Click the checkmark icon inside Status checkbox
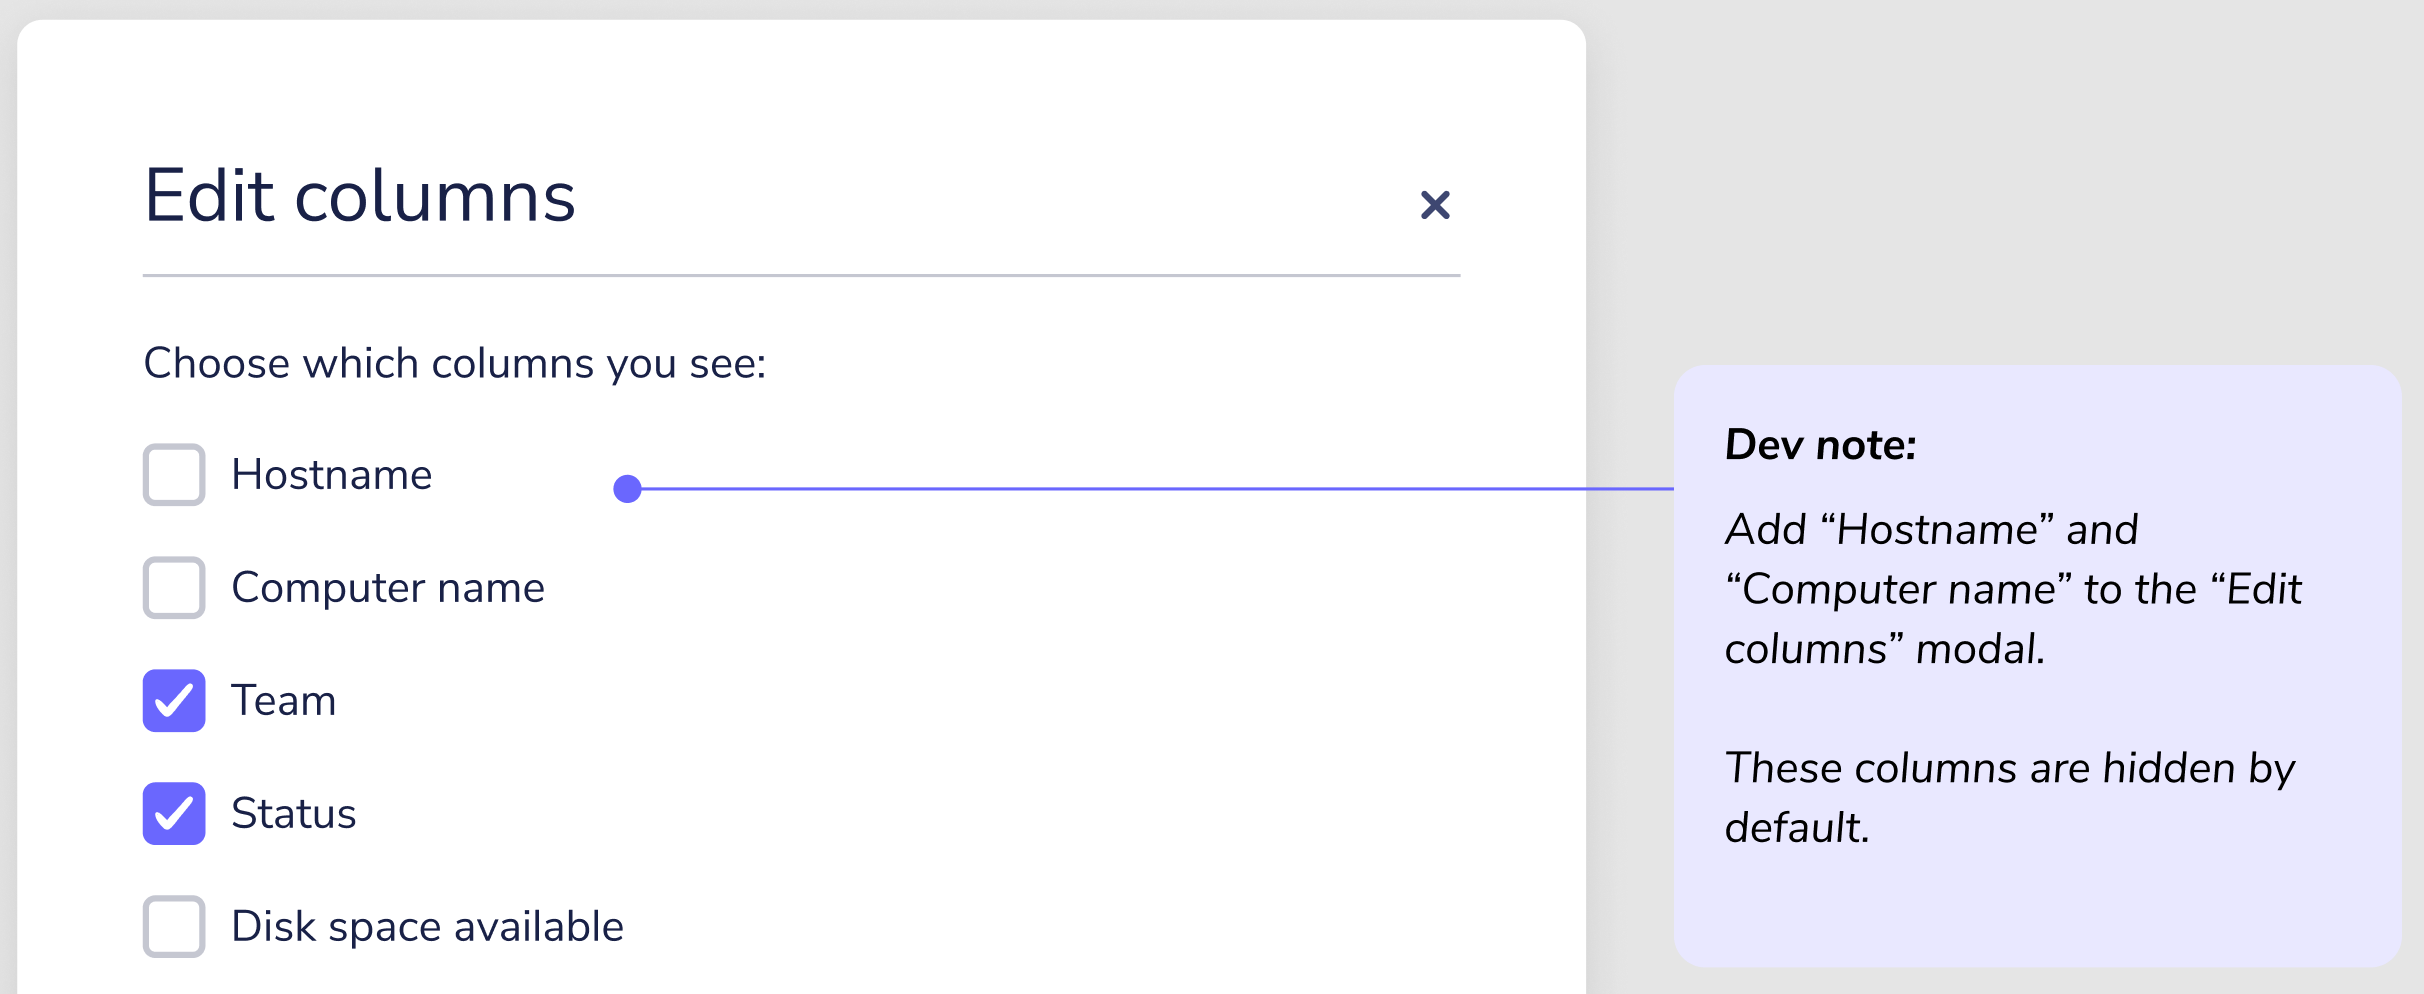 [173, 814]
